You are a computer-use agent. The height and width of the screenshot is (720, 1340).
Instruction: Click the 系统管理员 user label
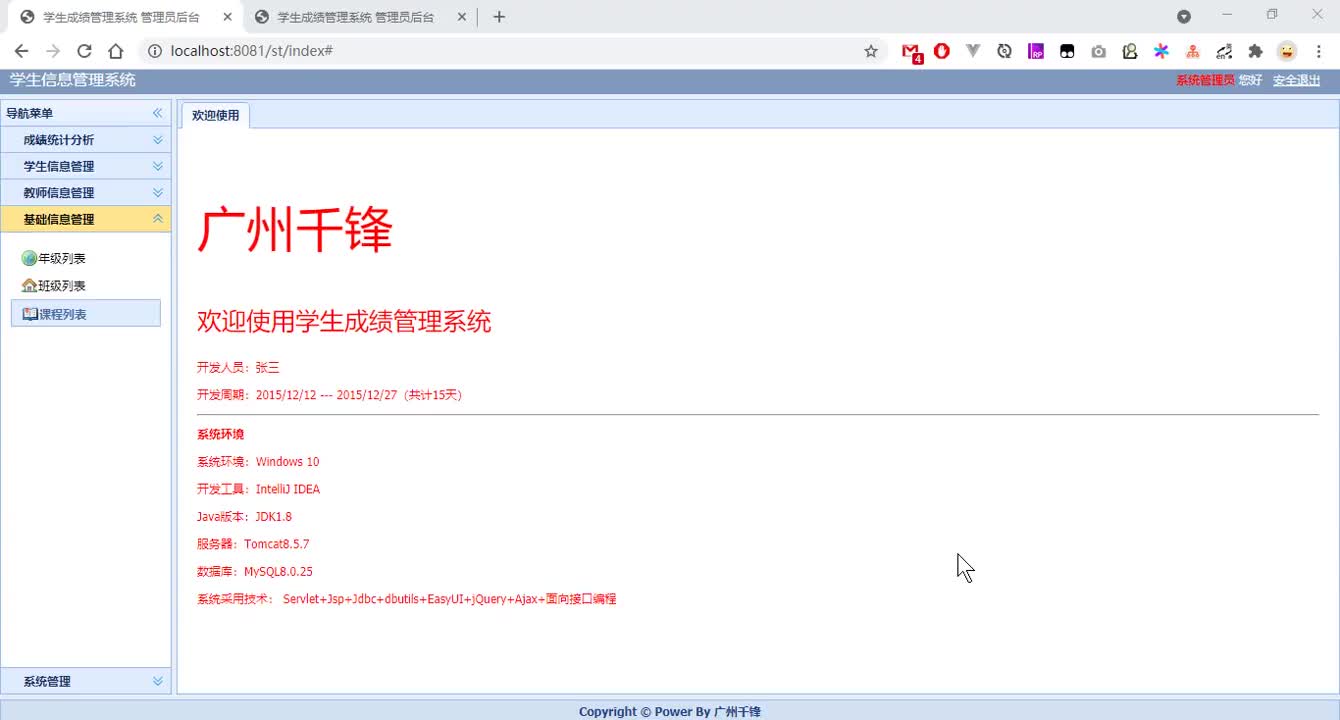coord(1205,80)
